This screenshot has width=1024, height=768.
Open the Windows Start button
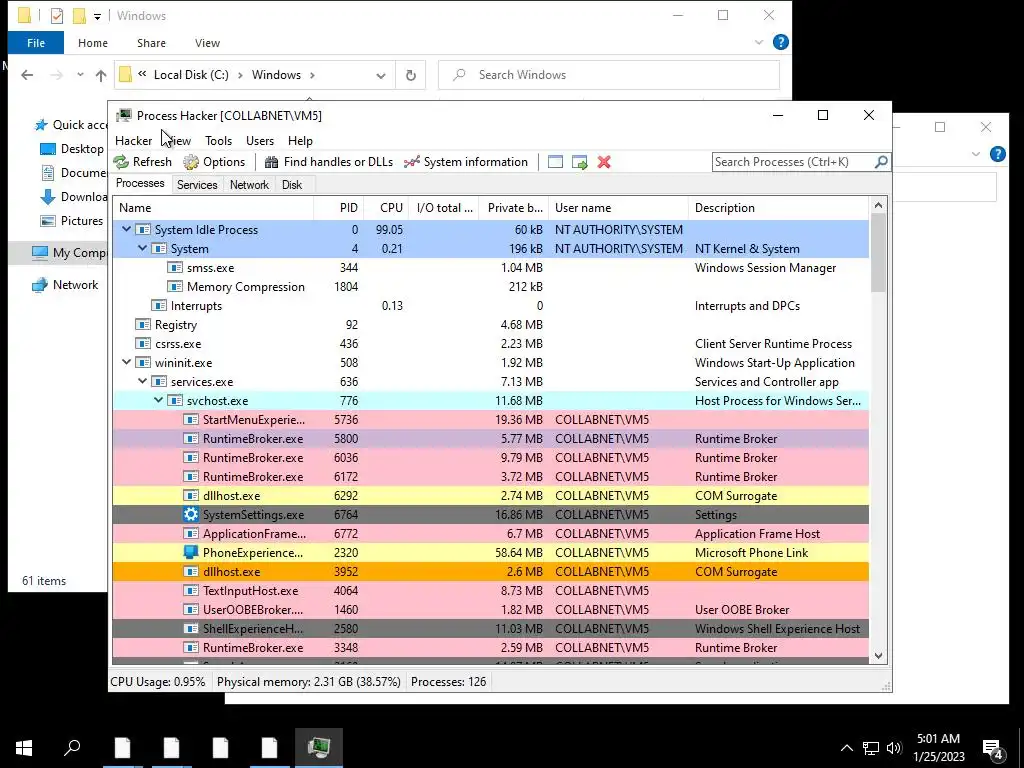pos(24,747)
